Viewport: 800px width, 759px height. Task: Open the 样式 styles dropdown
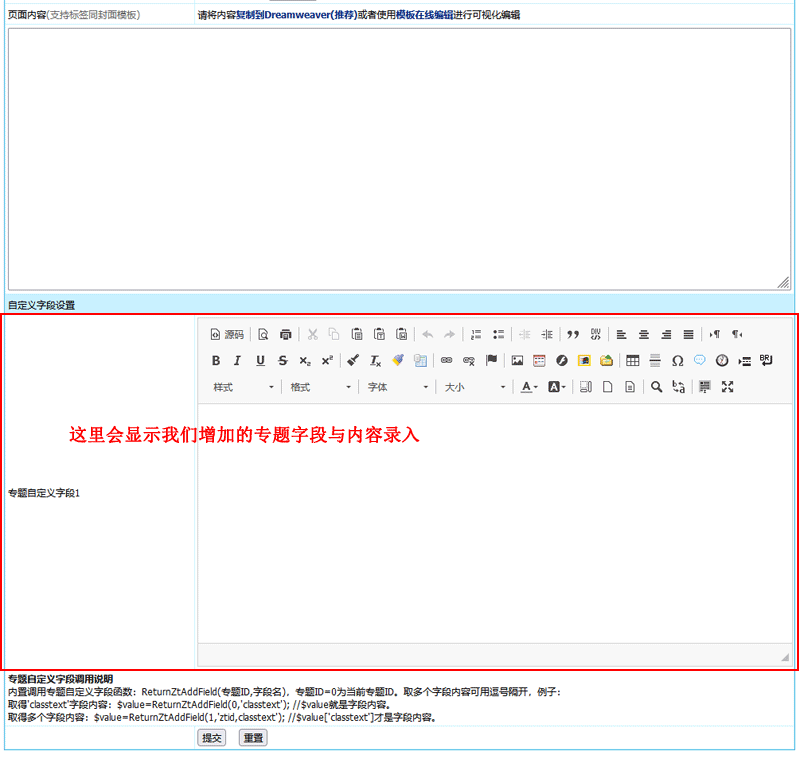[x=242, y=387]
